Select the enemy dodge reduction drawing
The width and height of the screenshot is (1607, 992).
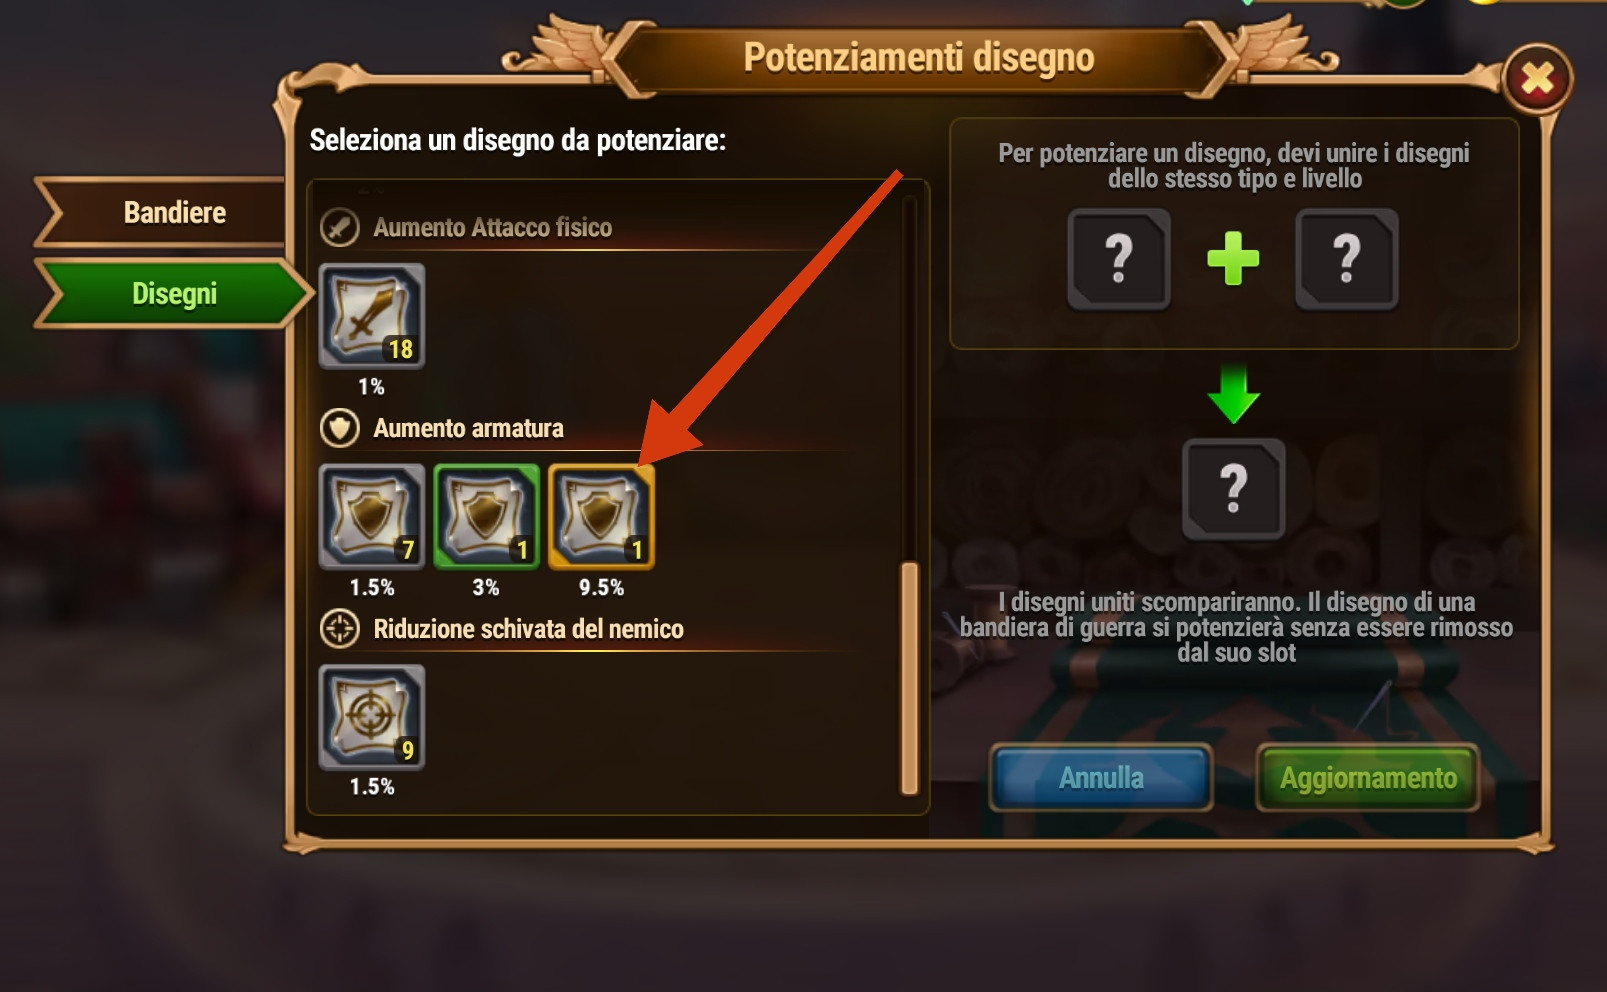coord(372,717)
